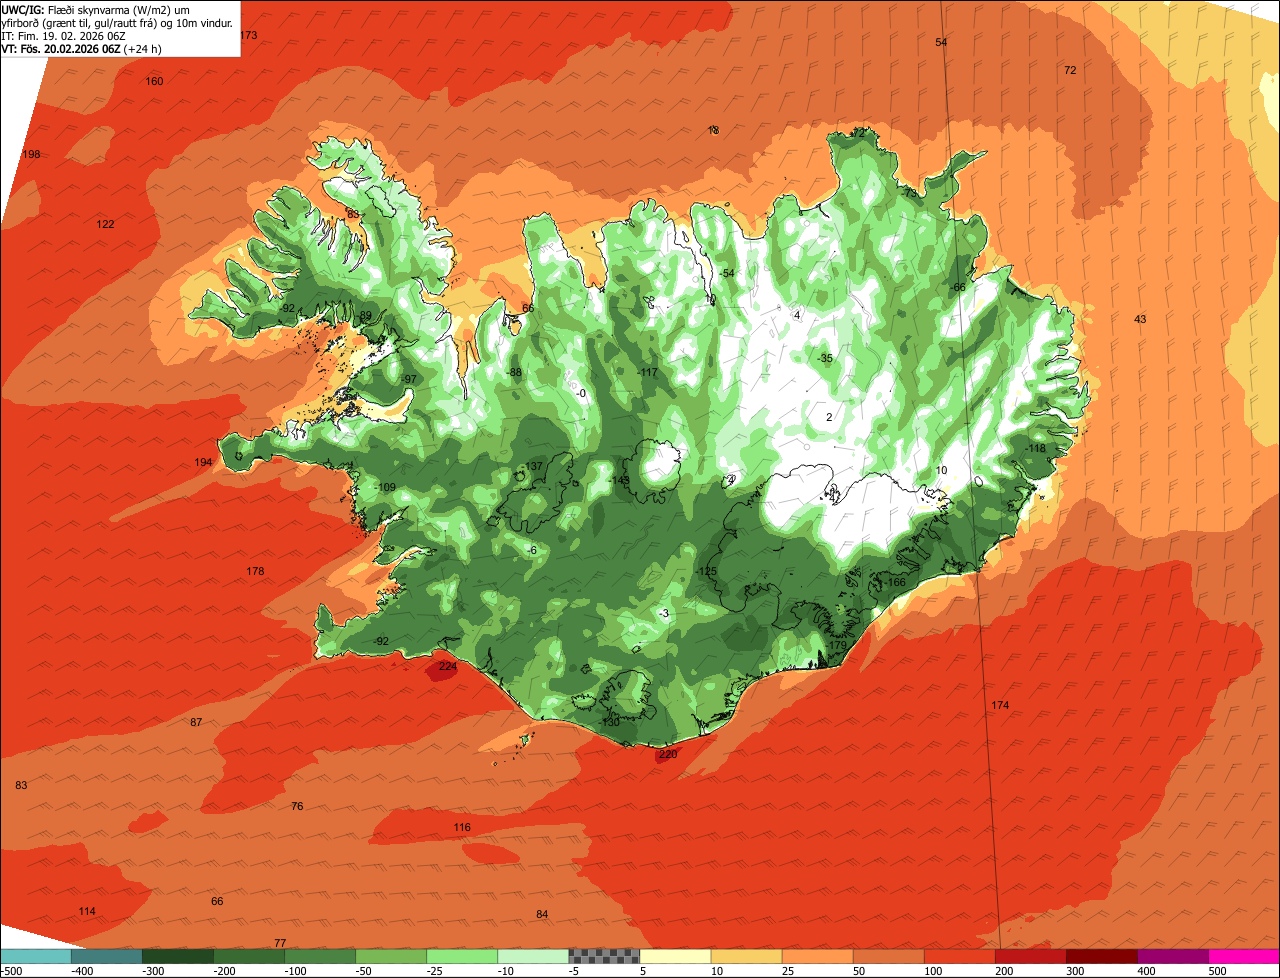Click the map value -118 in the Eastfjords
This screenshot has height=978, width=1280.
coord(1035,449)
